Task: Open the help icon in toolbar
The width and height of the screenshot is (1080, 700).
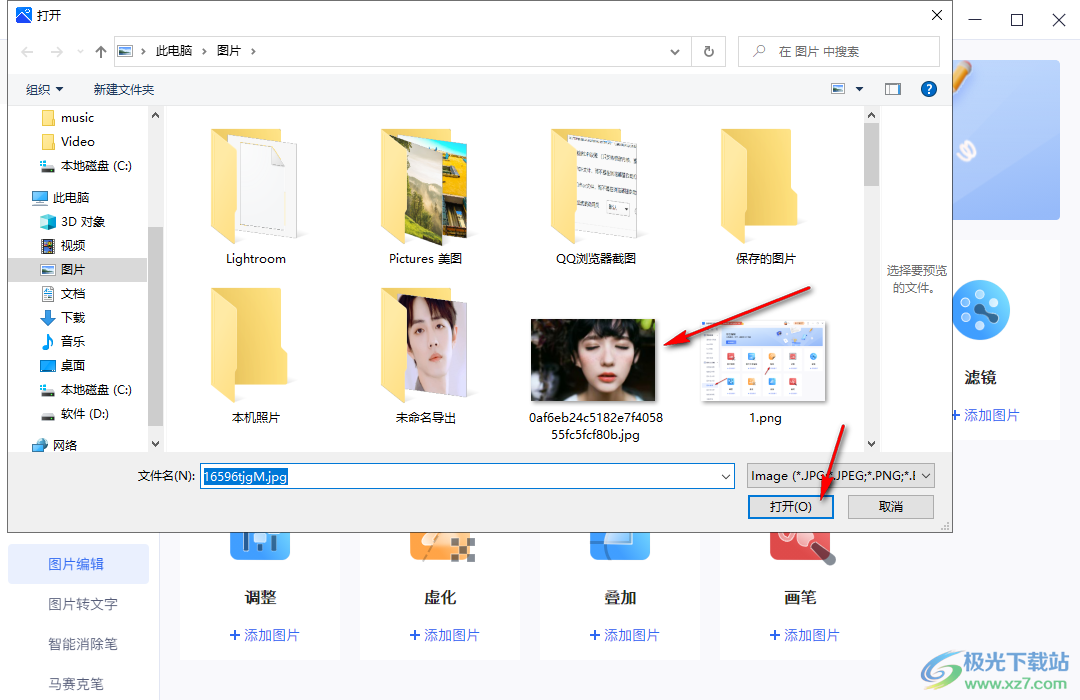Action: [928, 89]
